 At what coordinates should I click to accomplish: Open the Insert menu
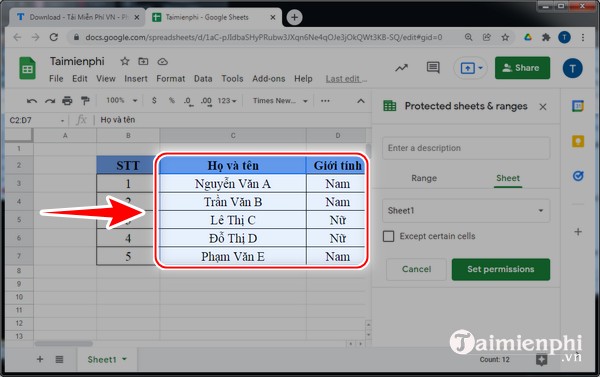click(136, 79)
